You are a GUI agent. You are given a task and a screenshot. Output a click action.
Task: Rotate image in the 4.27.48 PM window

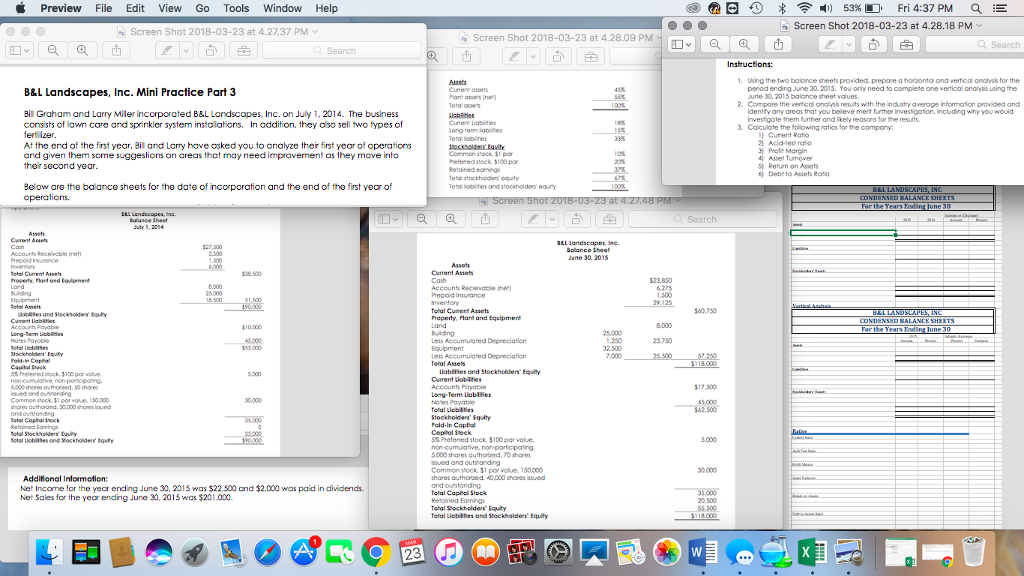(x=577, y=219)
